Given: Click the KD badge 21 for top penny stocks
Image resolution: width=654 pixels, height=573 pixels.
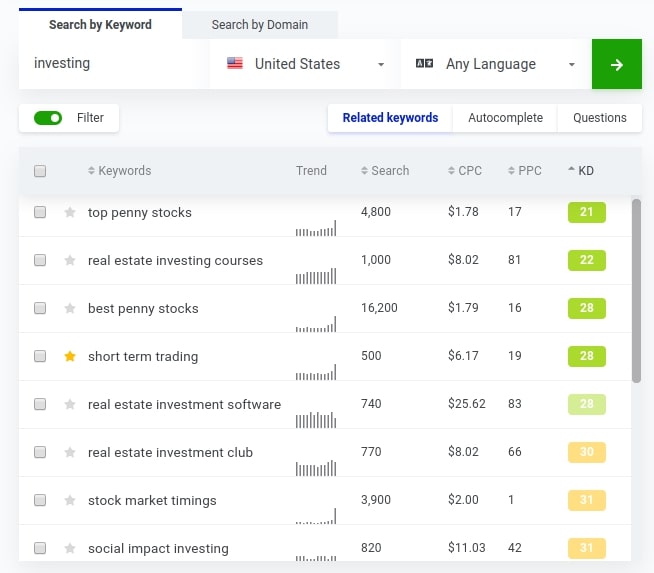Looking at the screenshot, I should (x=586, y=212).
